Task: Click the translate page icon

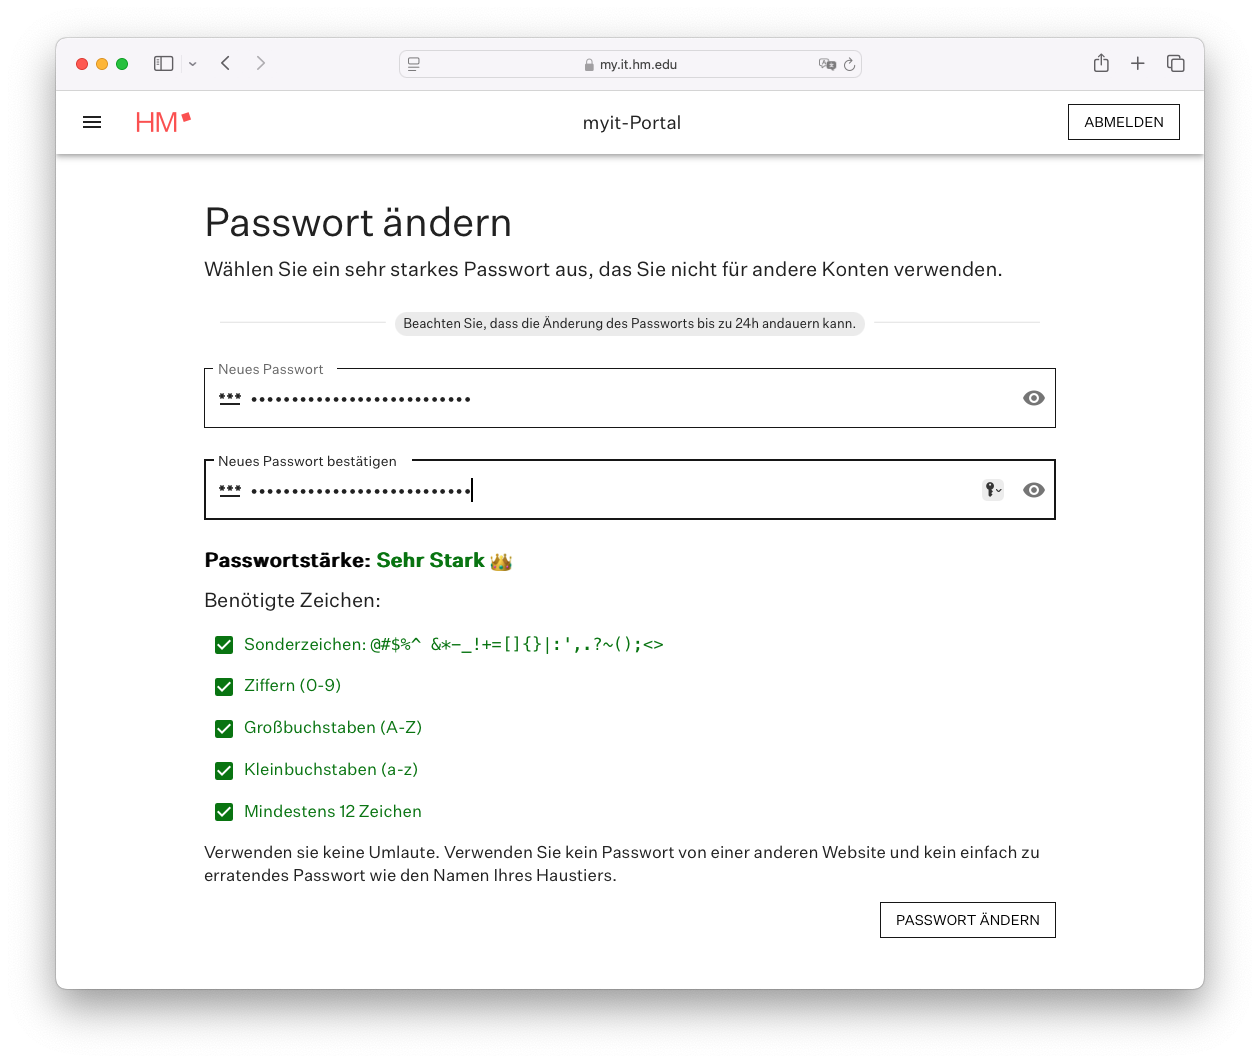Action: click(826, 65)
